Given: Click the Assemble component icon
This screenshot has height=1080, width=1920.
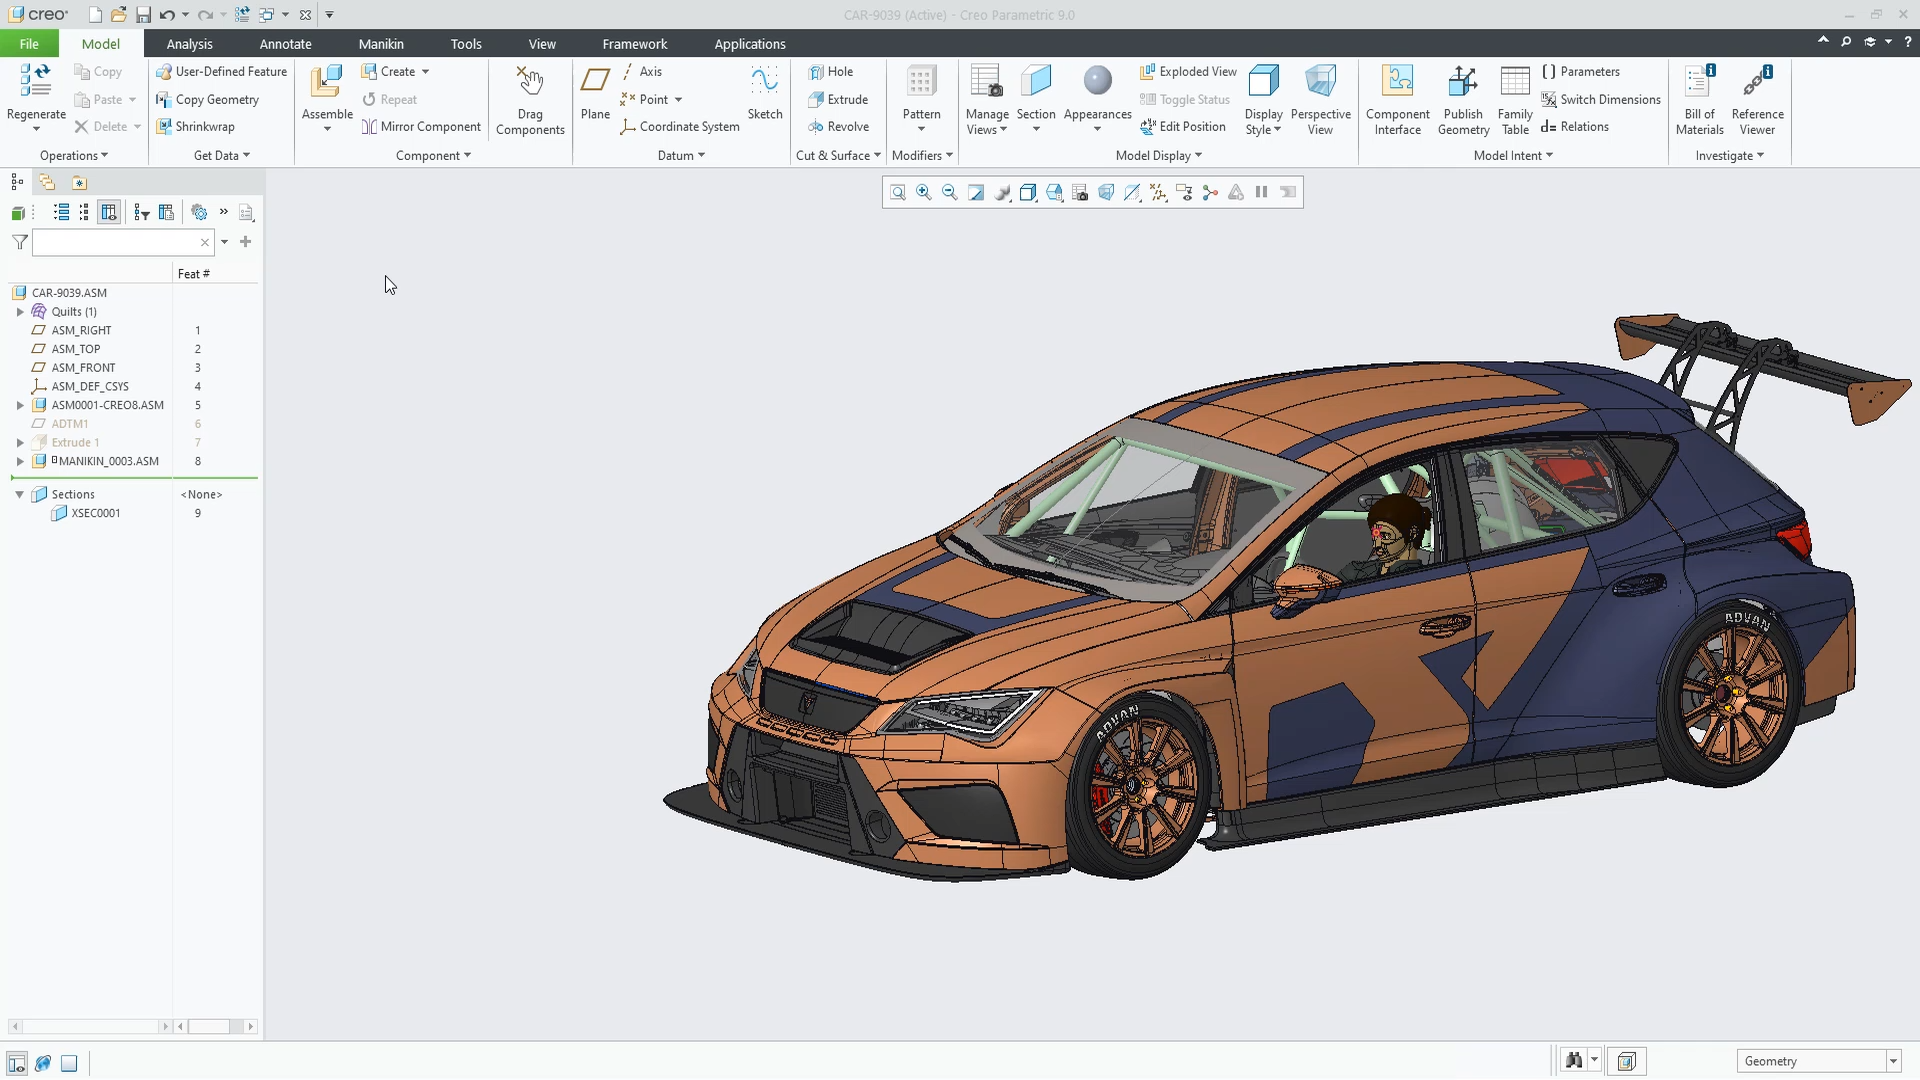Looking at the screenshot, I should 327,82.
